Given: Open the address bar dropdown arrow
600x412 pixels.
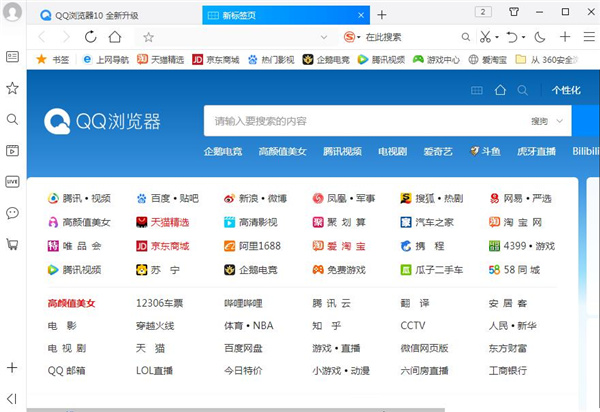Looking at the screenshot, I should tap(324, 37).
